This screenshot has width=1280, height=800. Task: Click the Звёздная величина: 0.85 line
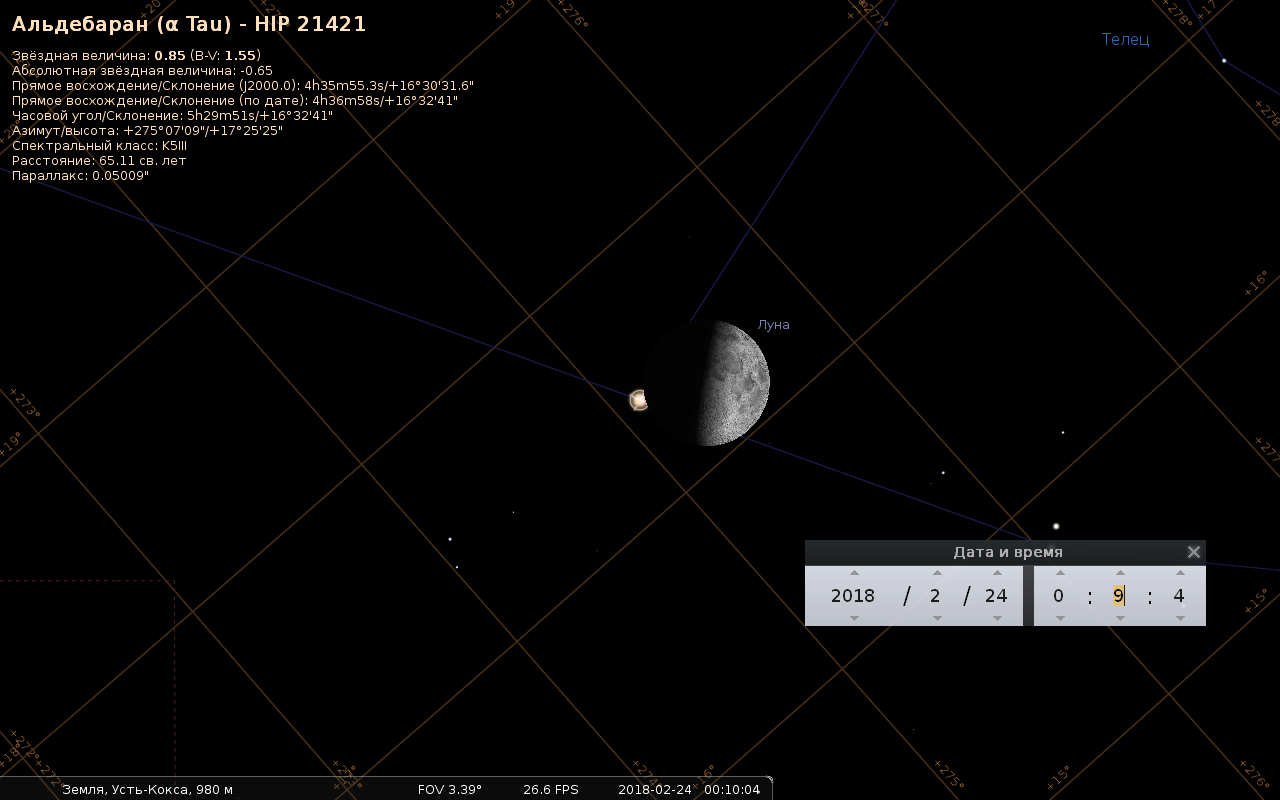click(136, 56)
